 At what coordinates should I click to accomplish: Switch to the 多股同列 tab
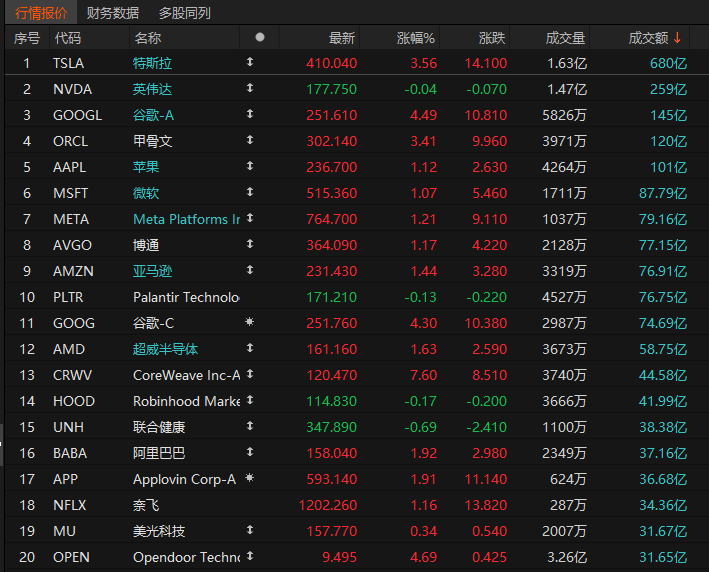click(x=184, y=13)
